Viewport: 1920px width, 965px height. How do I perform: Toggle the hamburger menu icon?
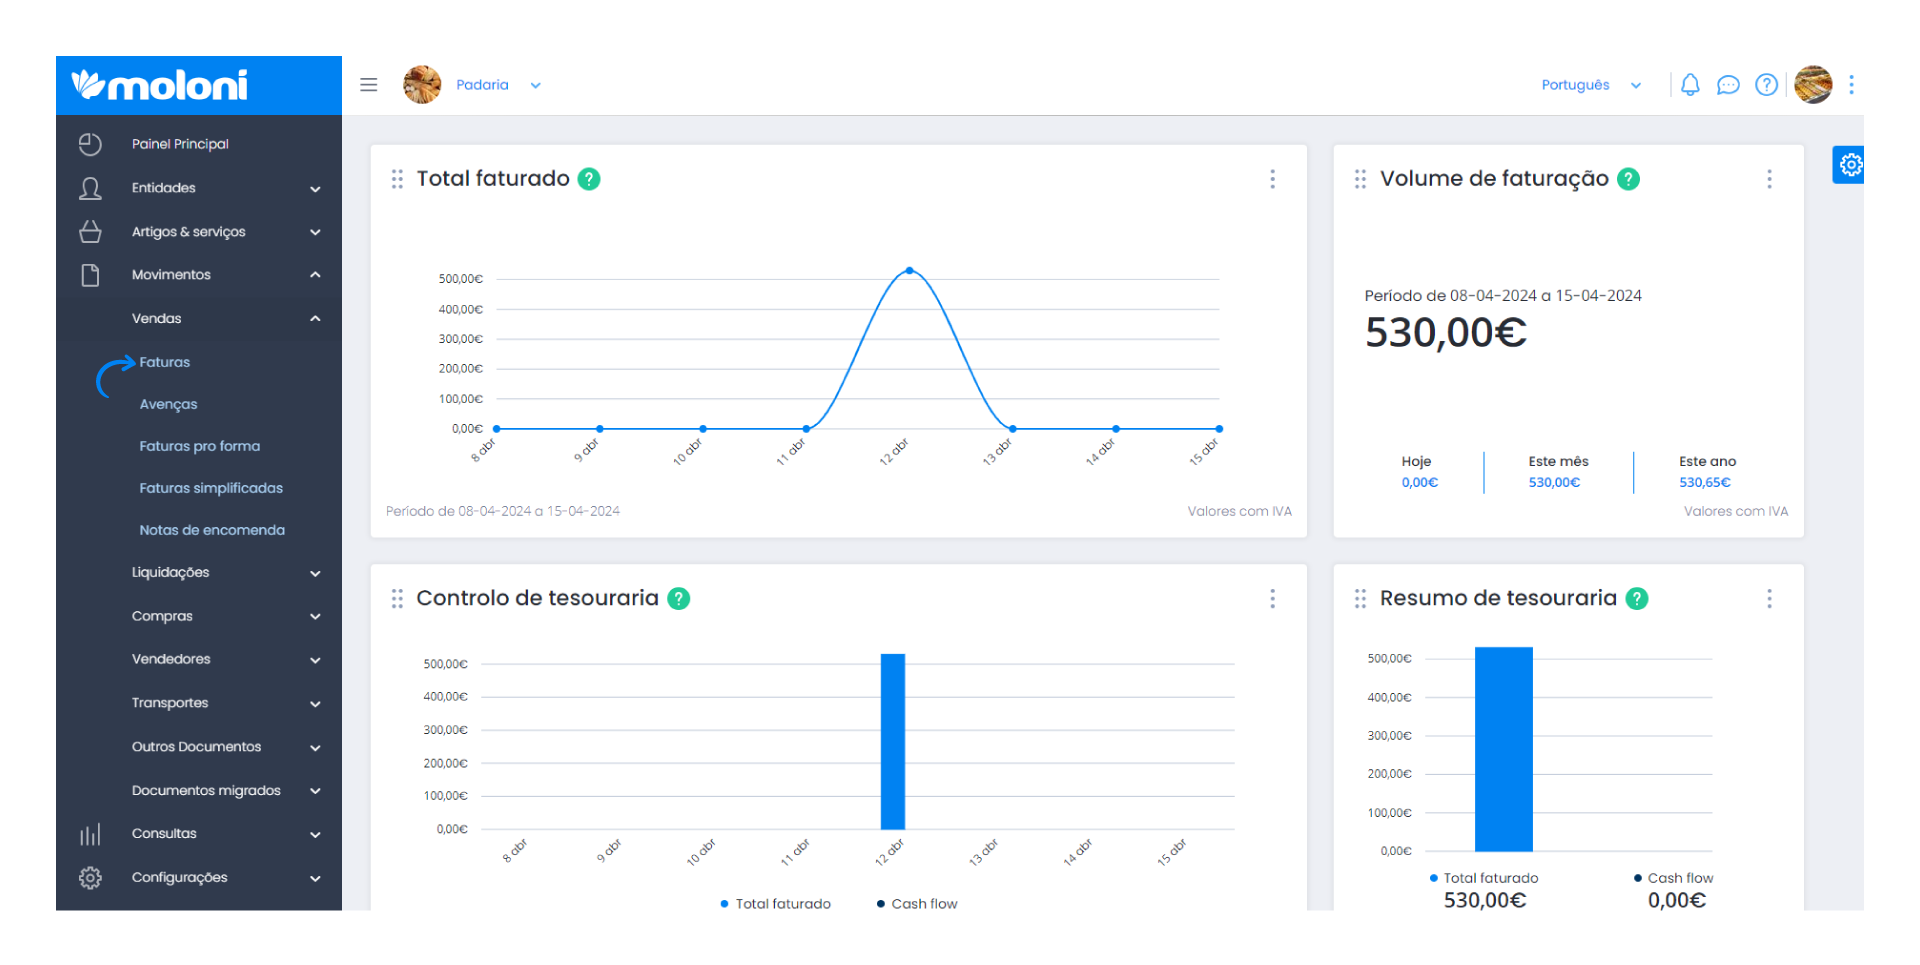(x=369, y=85)
